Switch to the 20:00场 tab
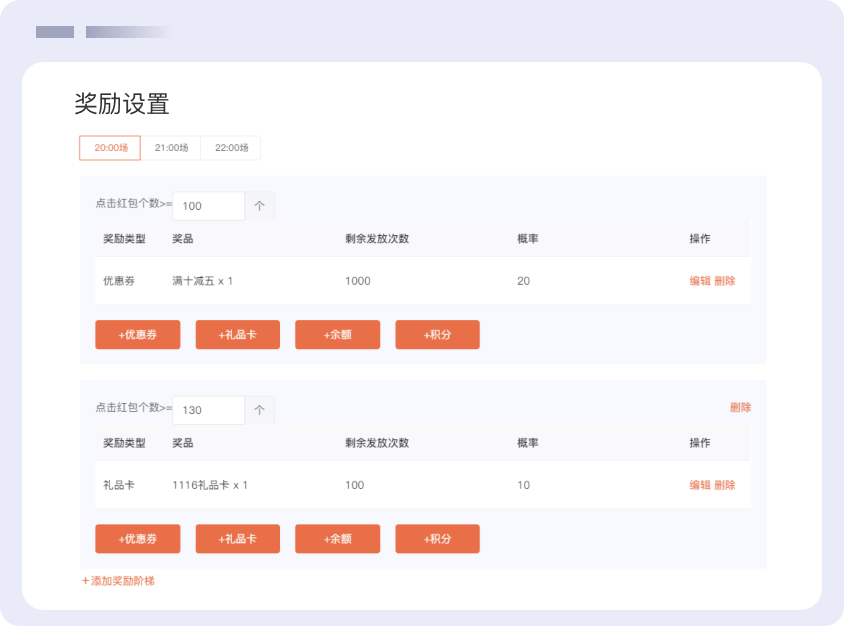This screenshot has width=844, height=626. [x=110, y=148]
